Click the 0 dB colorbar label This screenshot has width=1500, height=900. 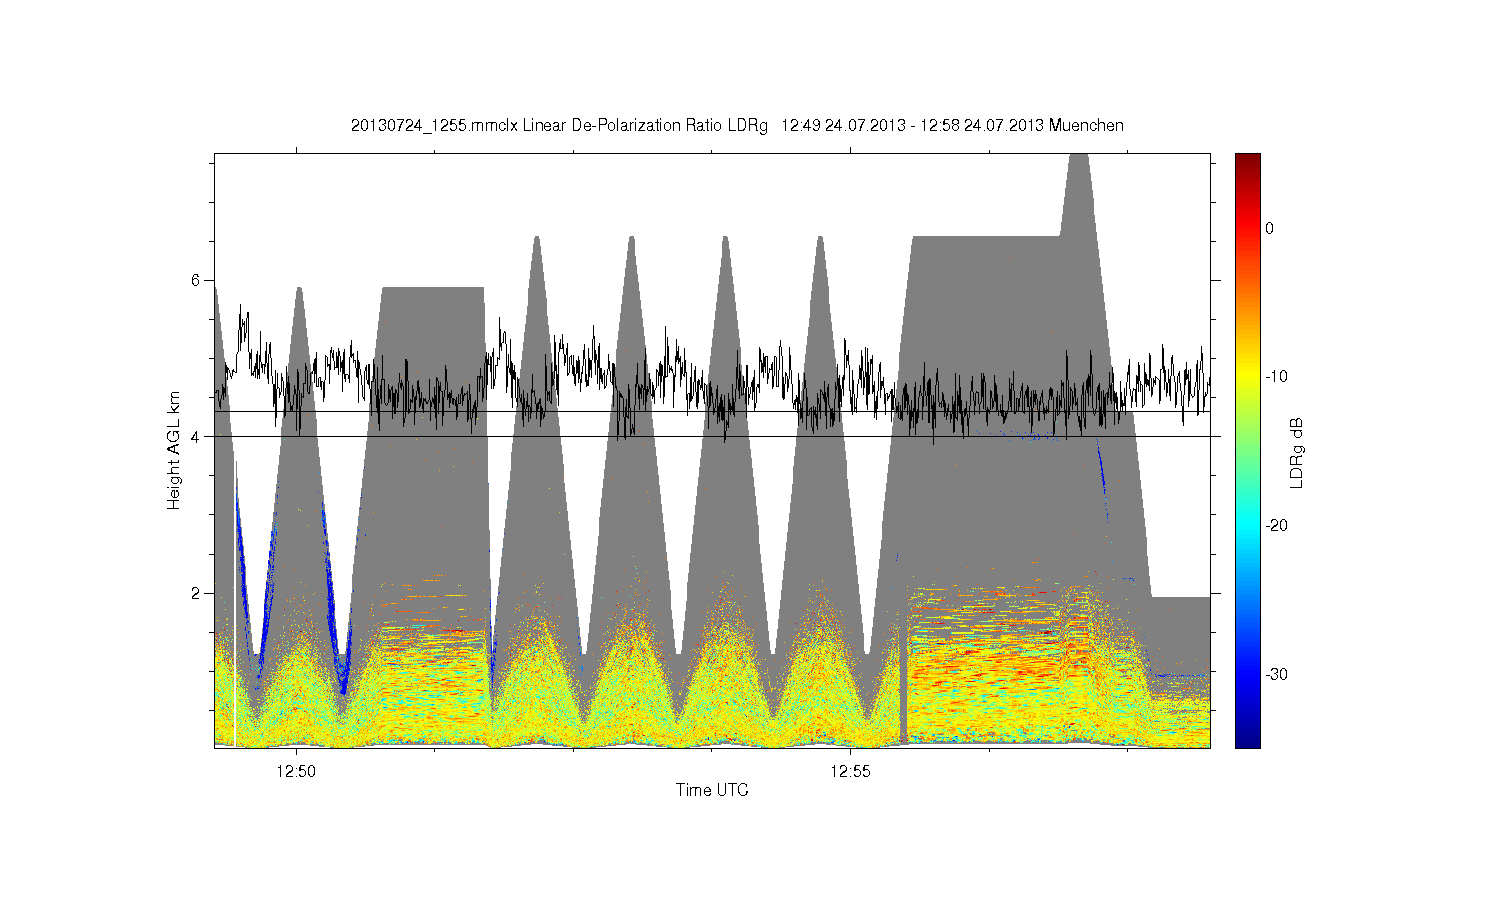pos(1269,228)
